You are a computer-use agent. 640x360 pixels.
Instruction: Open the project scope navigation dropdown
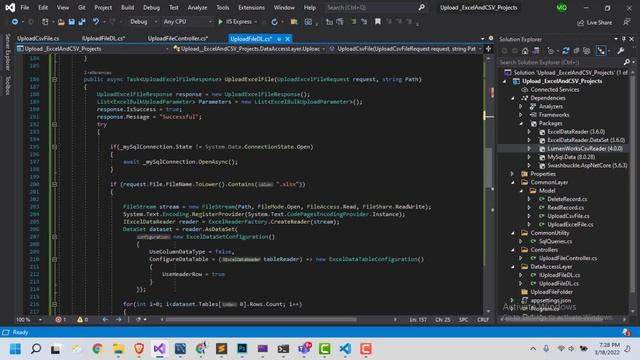click(x=93, y=49)
